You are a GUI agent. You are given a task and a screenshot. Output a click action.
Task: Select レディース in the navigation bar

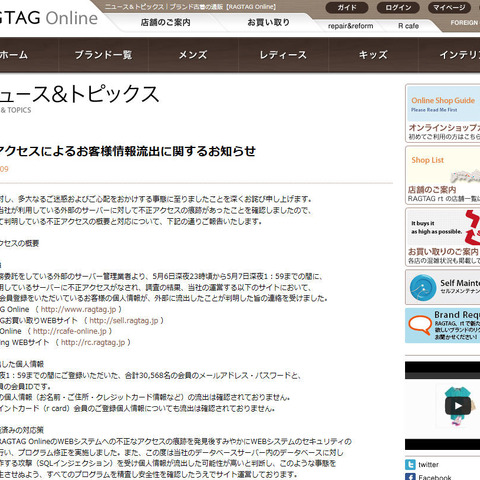click(283, 55)
